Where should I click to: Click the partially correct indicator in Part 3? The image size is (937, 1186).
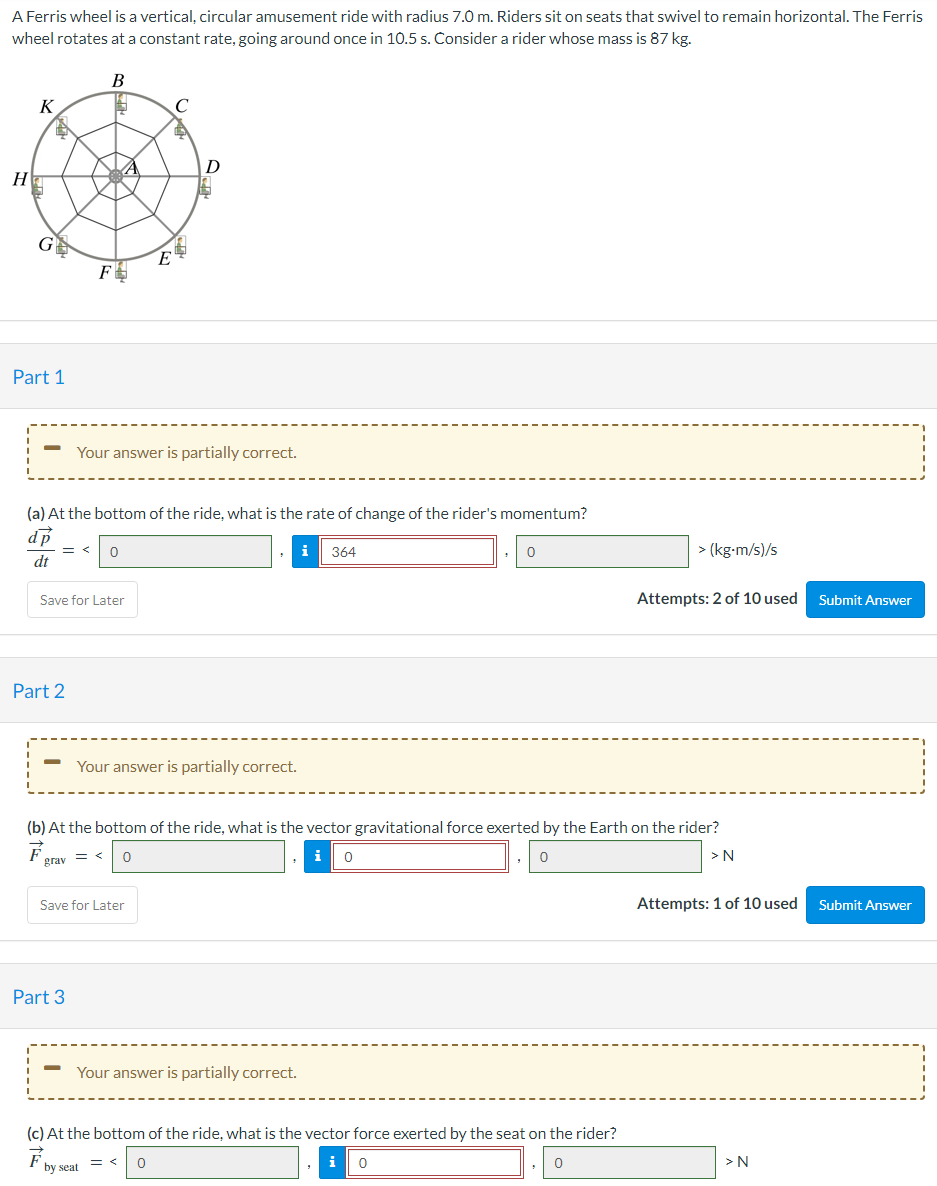51,1071
